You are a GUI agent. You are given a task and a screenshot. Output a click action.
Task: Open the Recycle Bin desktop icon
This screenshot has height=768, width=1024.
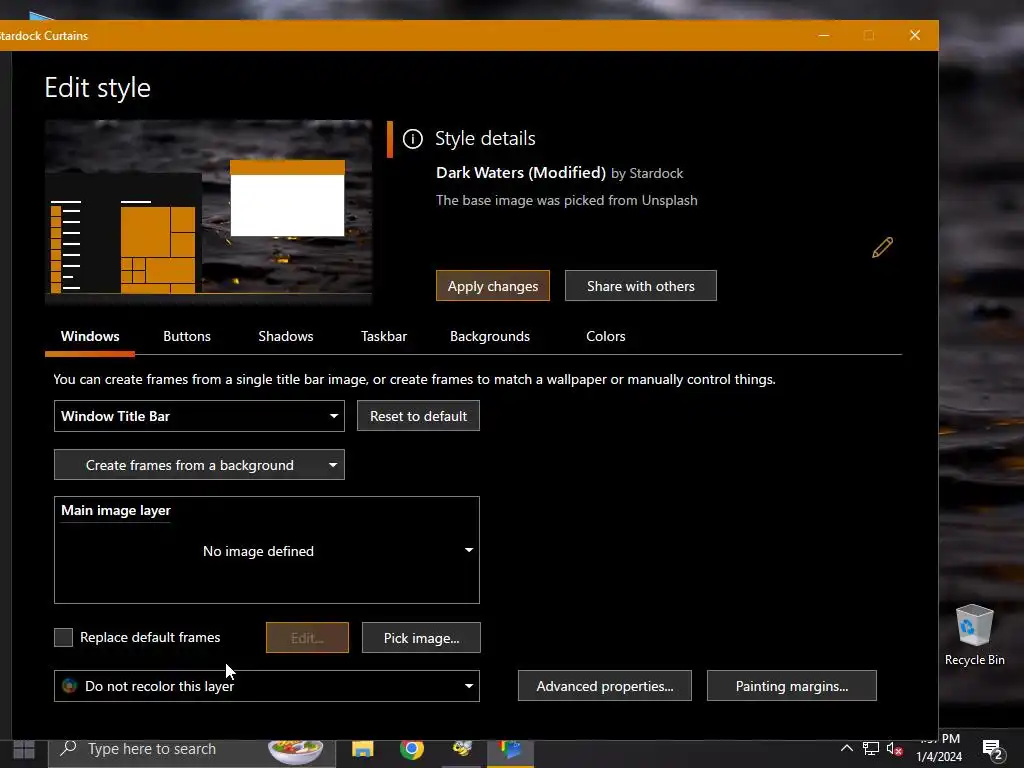(x=974, y=635)
